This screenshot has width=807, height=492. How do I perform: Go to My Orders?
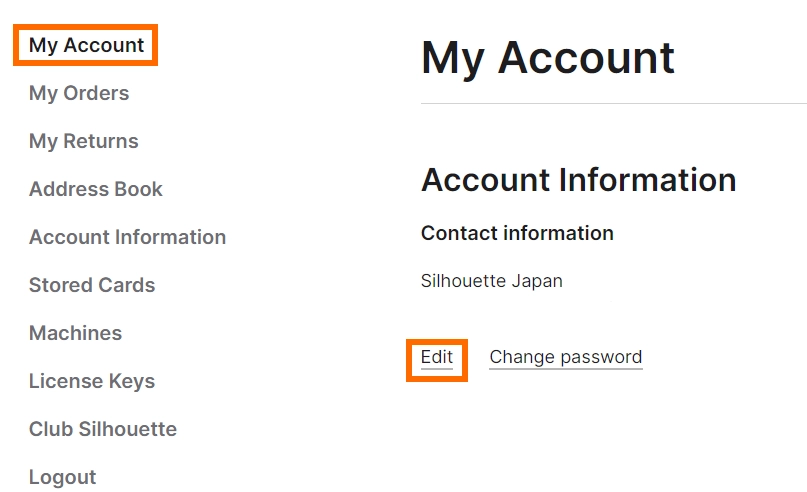click(x=79, y=93)
